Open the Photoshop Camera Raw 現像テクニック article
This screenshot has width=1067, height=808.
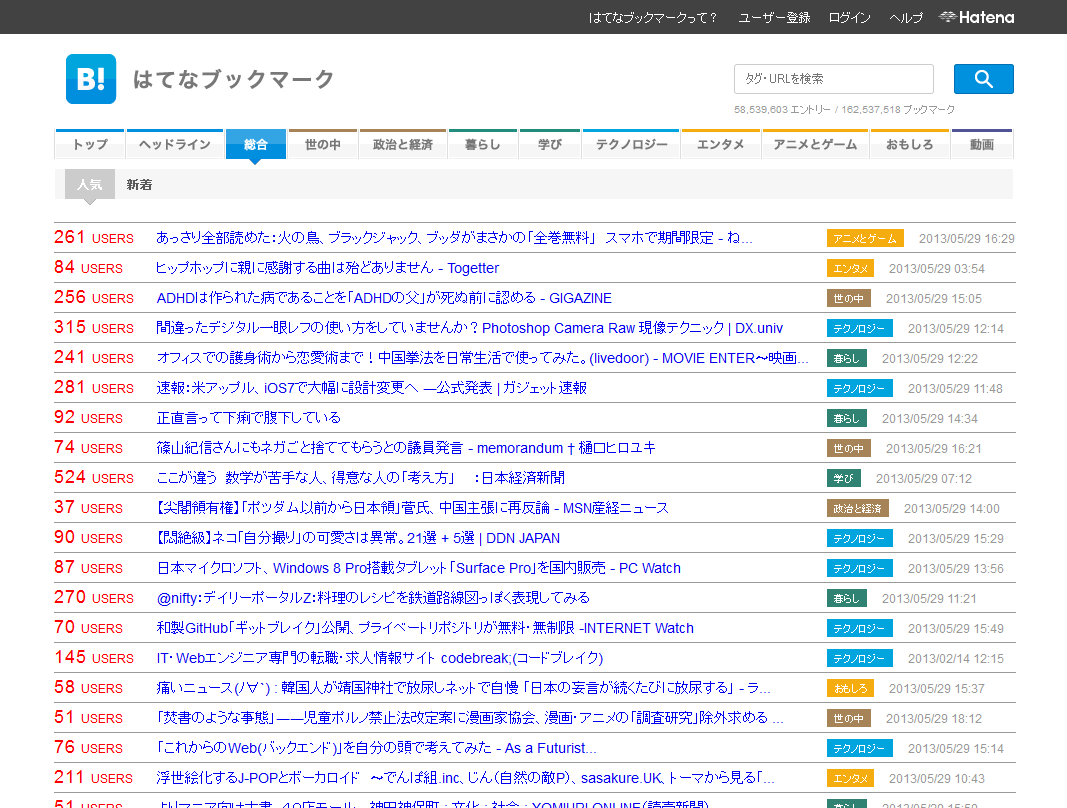470,327
